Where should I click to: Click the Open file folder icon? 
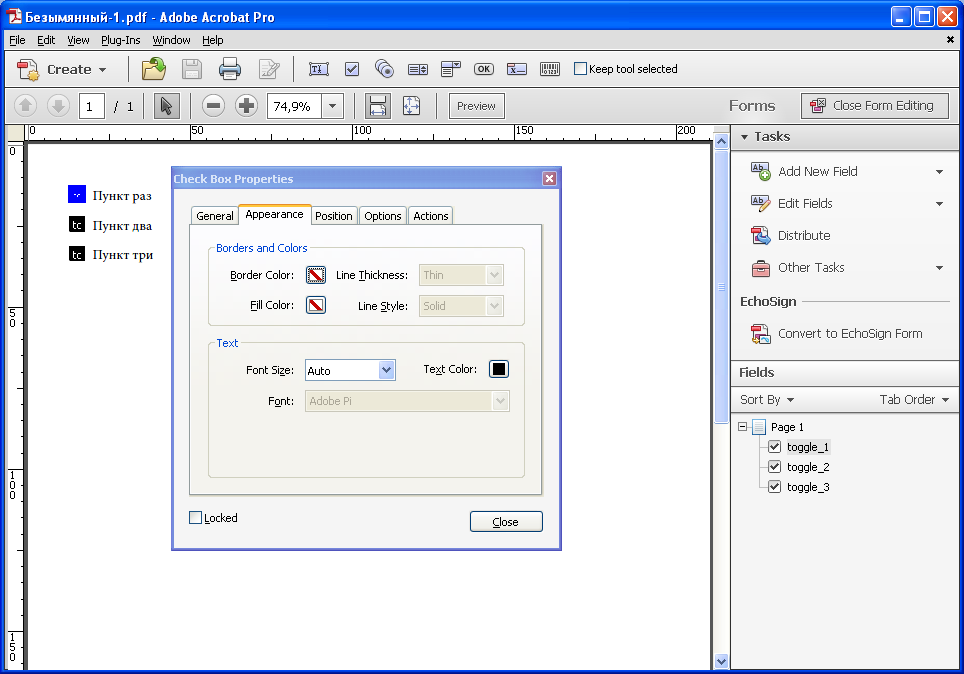coord(154,69)
